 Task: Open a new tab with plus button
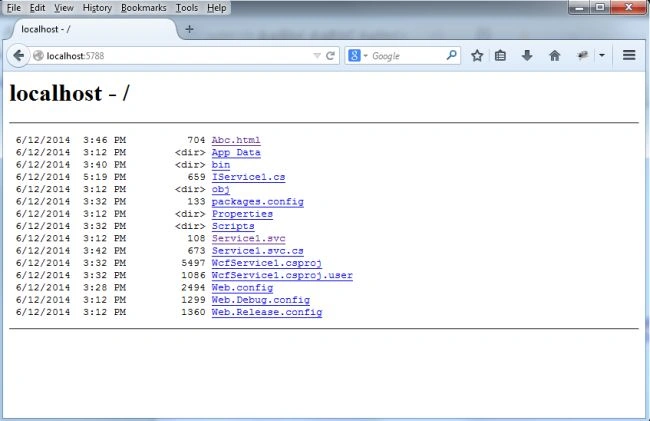pos(189,29)
